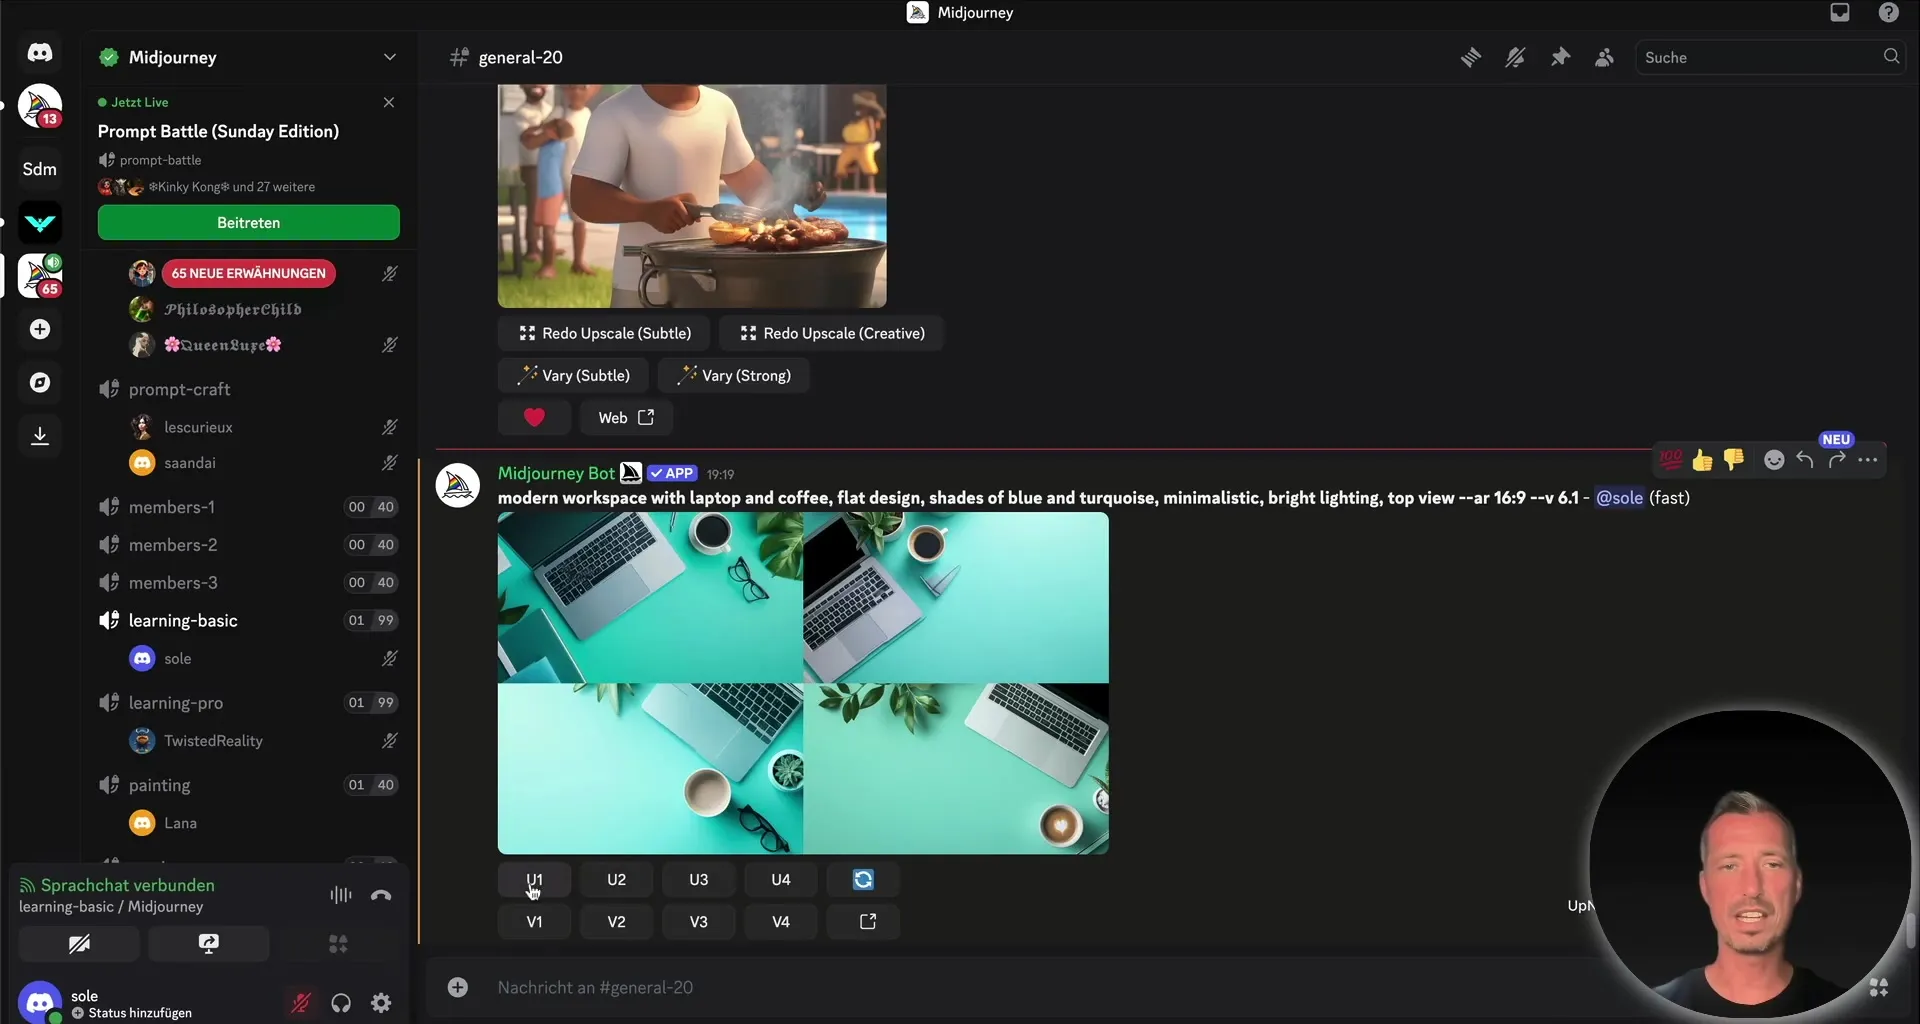Click the Nachricht an #general-20 input field

click(700, 987)
